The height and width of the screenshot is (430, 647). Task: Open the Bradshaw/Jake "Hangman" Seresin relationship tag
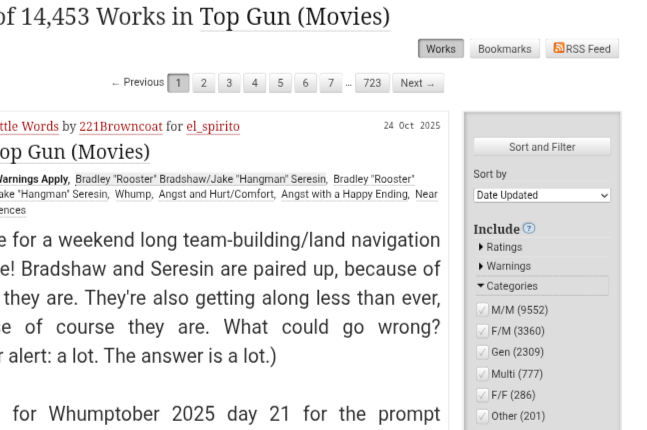click(x=201, y=179)
